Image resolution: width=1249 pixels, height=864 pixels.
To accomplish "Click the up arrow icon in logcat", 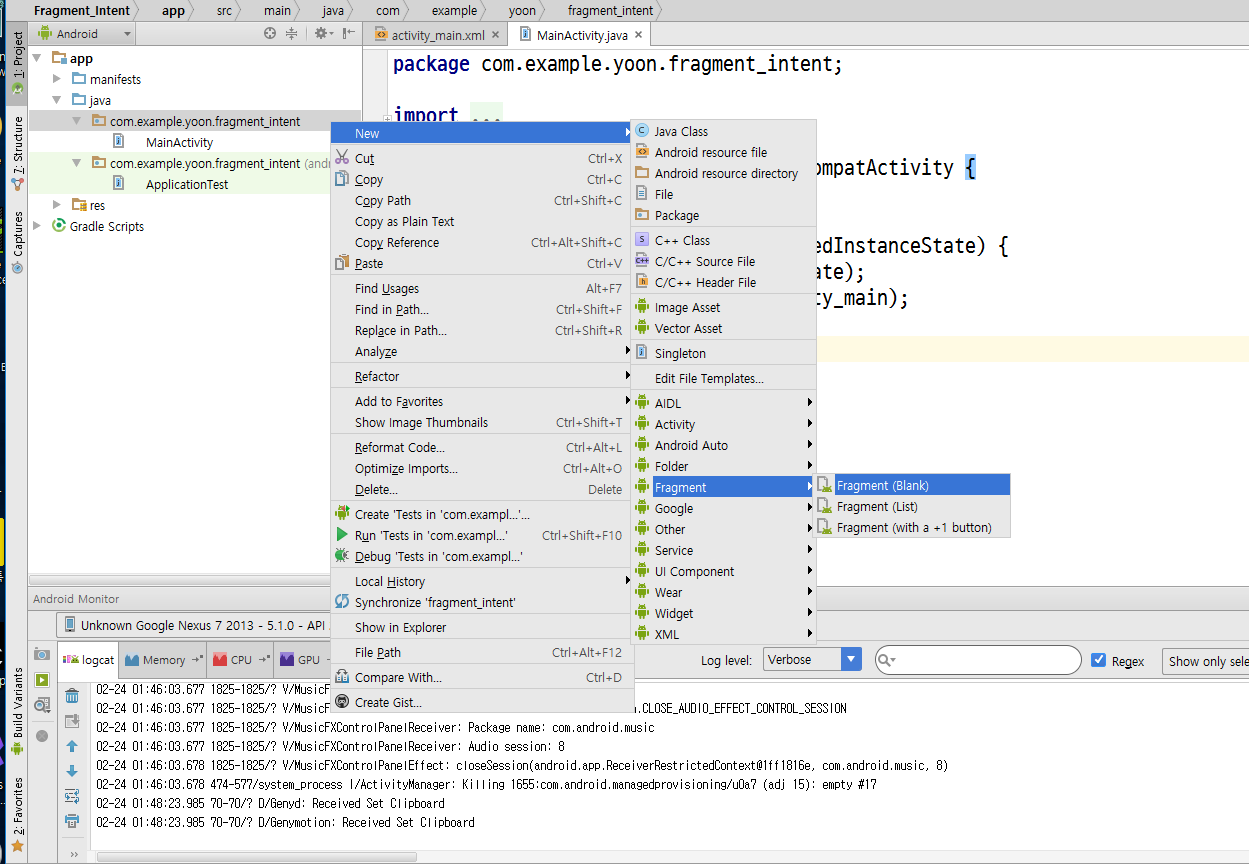I will (72, 746).
